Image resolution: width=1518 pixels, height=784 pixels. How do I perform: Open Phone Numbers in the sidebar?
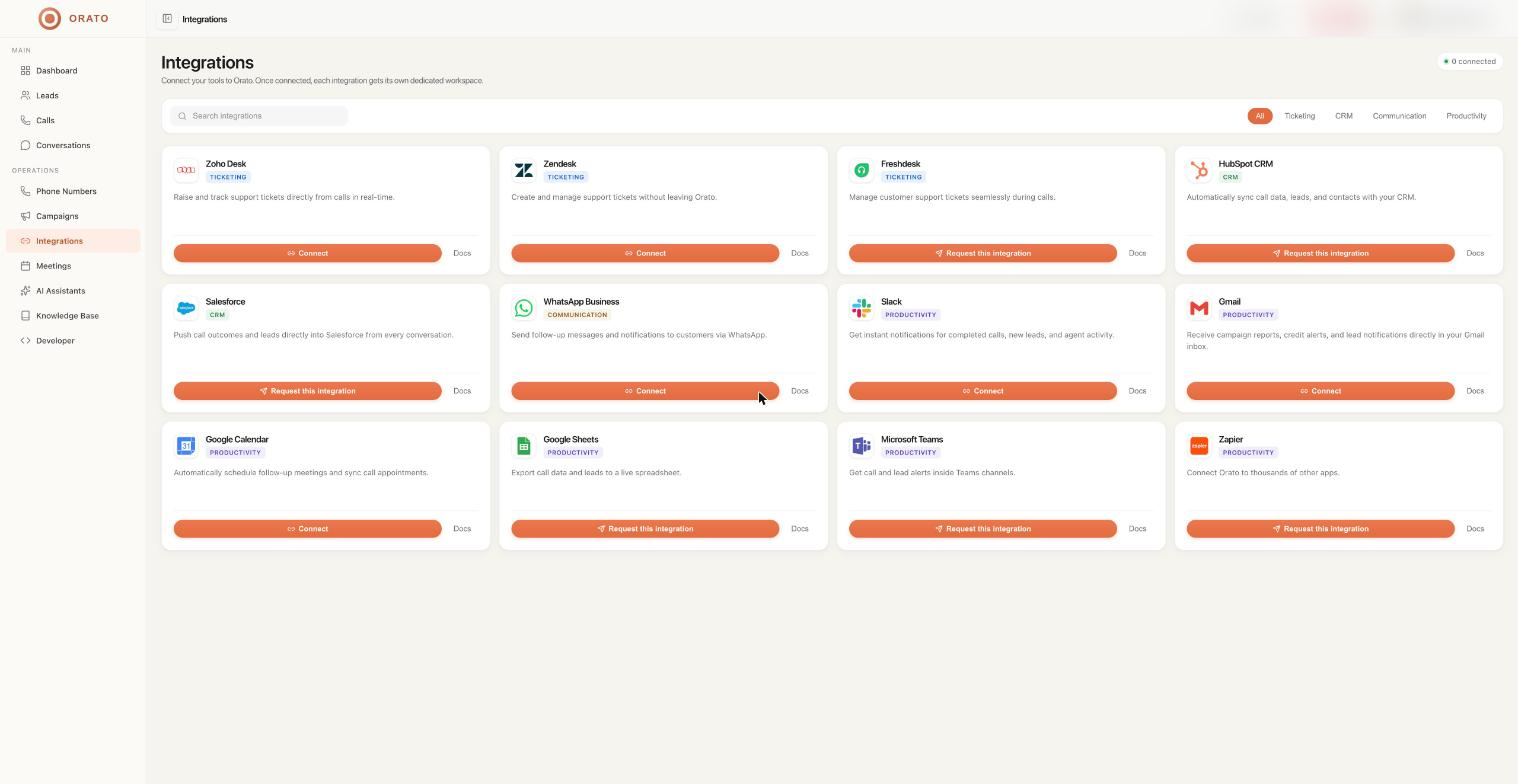tap(73, 191)
